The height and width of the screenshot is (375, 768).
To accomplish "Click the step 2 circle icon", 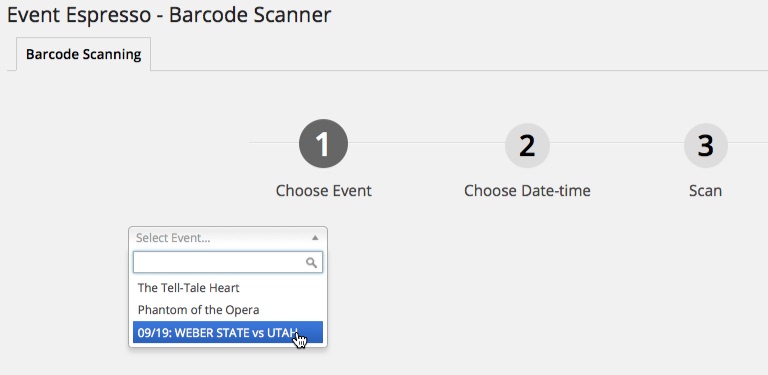I will coord(527,145).
